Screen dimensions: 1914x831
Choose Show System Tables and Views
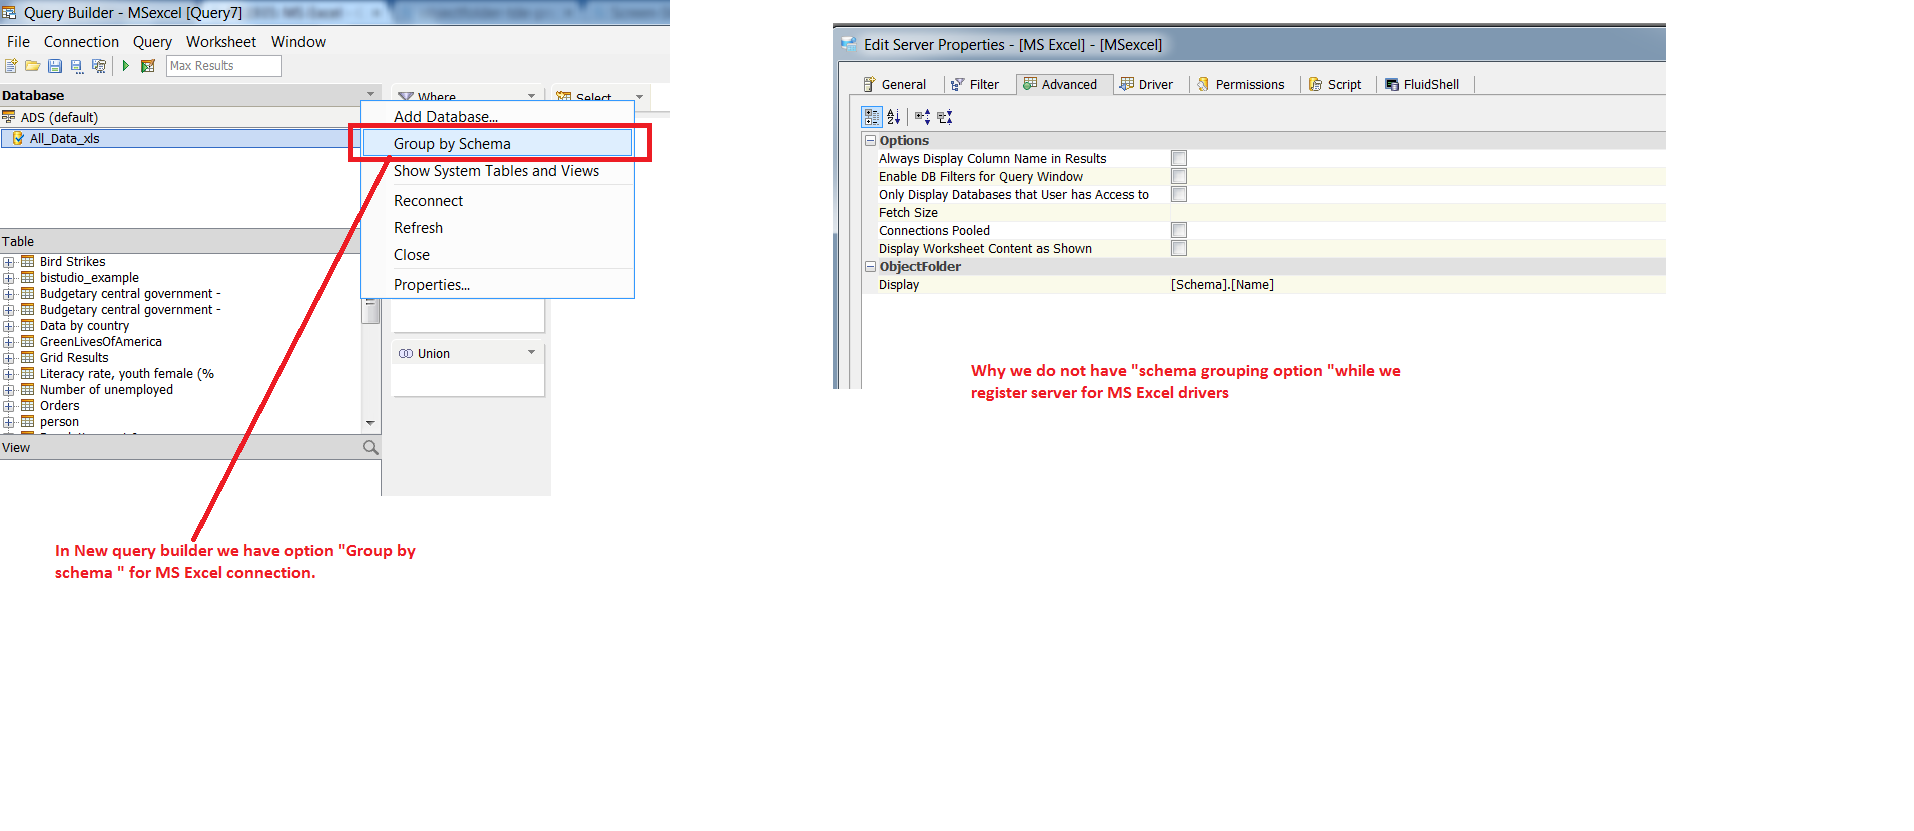(x=497, y=171)
